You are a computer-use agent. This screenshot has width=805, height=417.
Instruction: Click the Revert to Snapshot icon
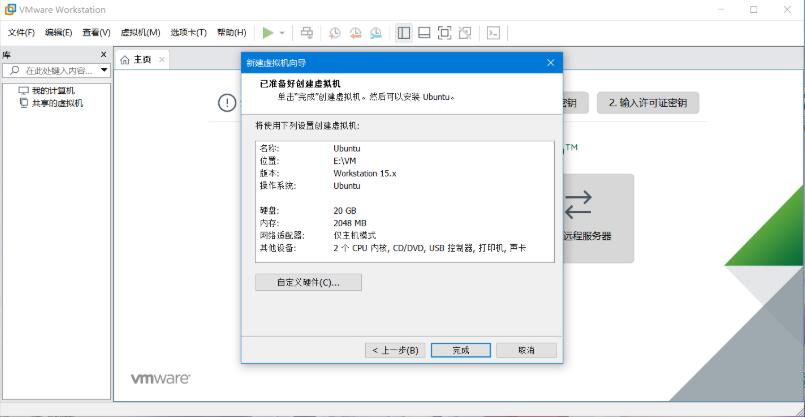point(355,33)
